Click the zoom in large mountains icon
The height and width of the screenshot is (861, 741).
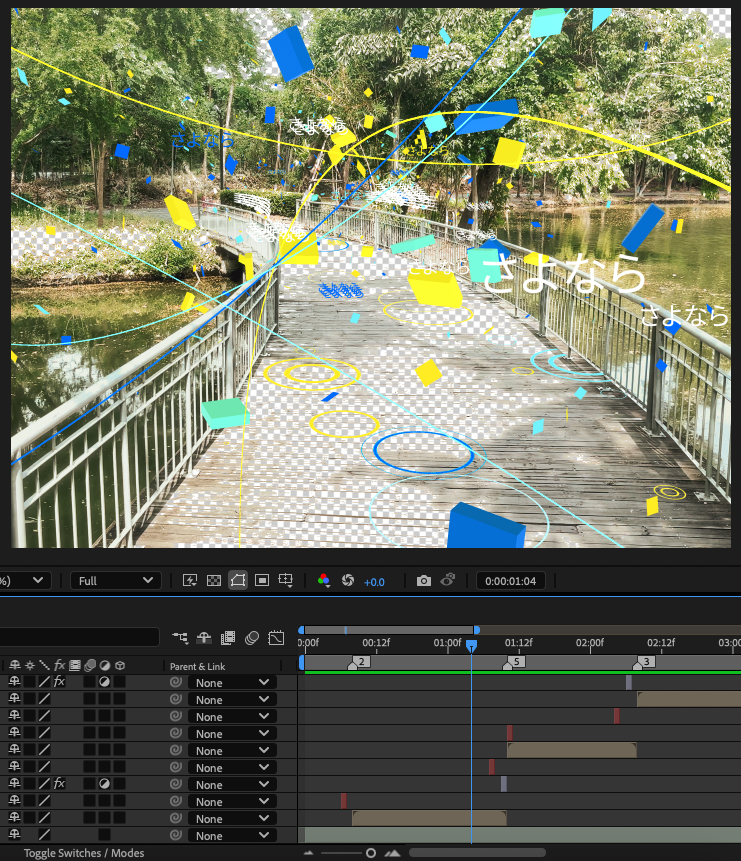tap(392, 853)
